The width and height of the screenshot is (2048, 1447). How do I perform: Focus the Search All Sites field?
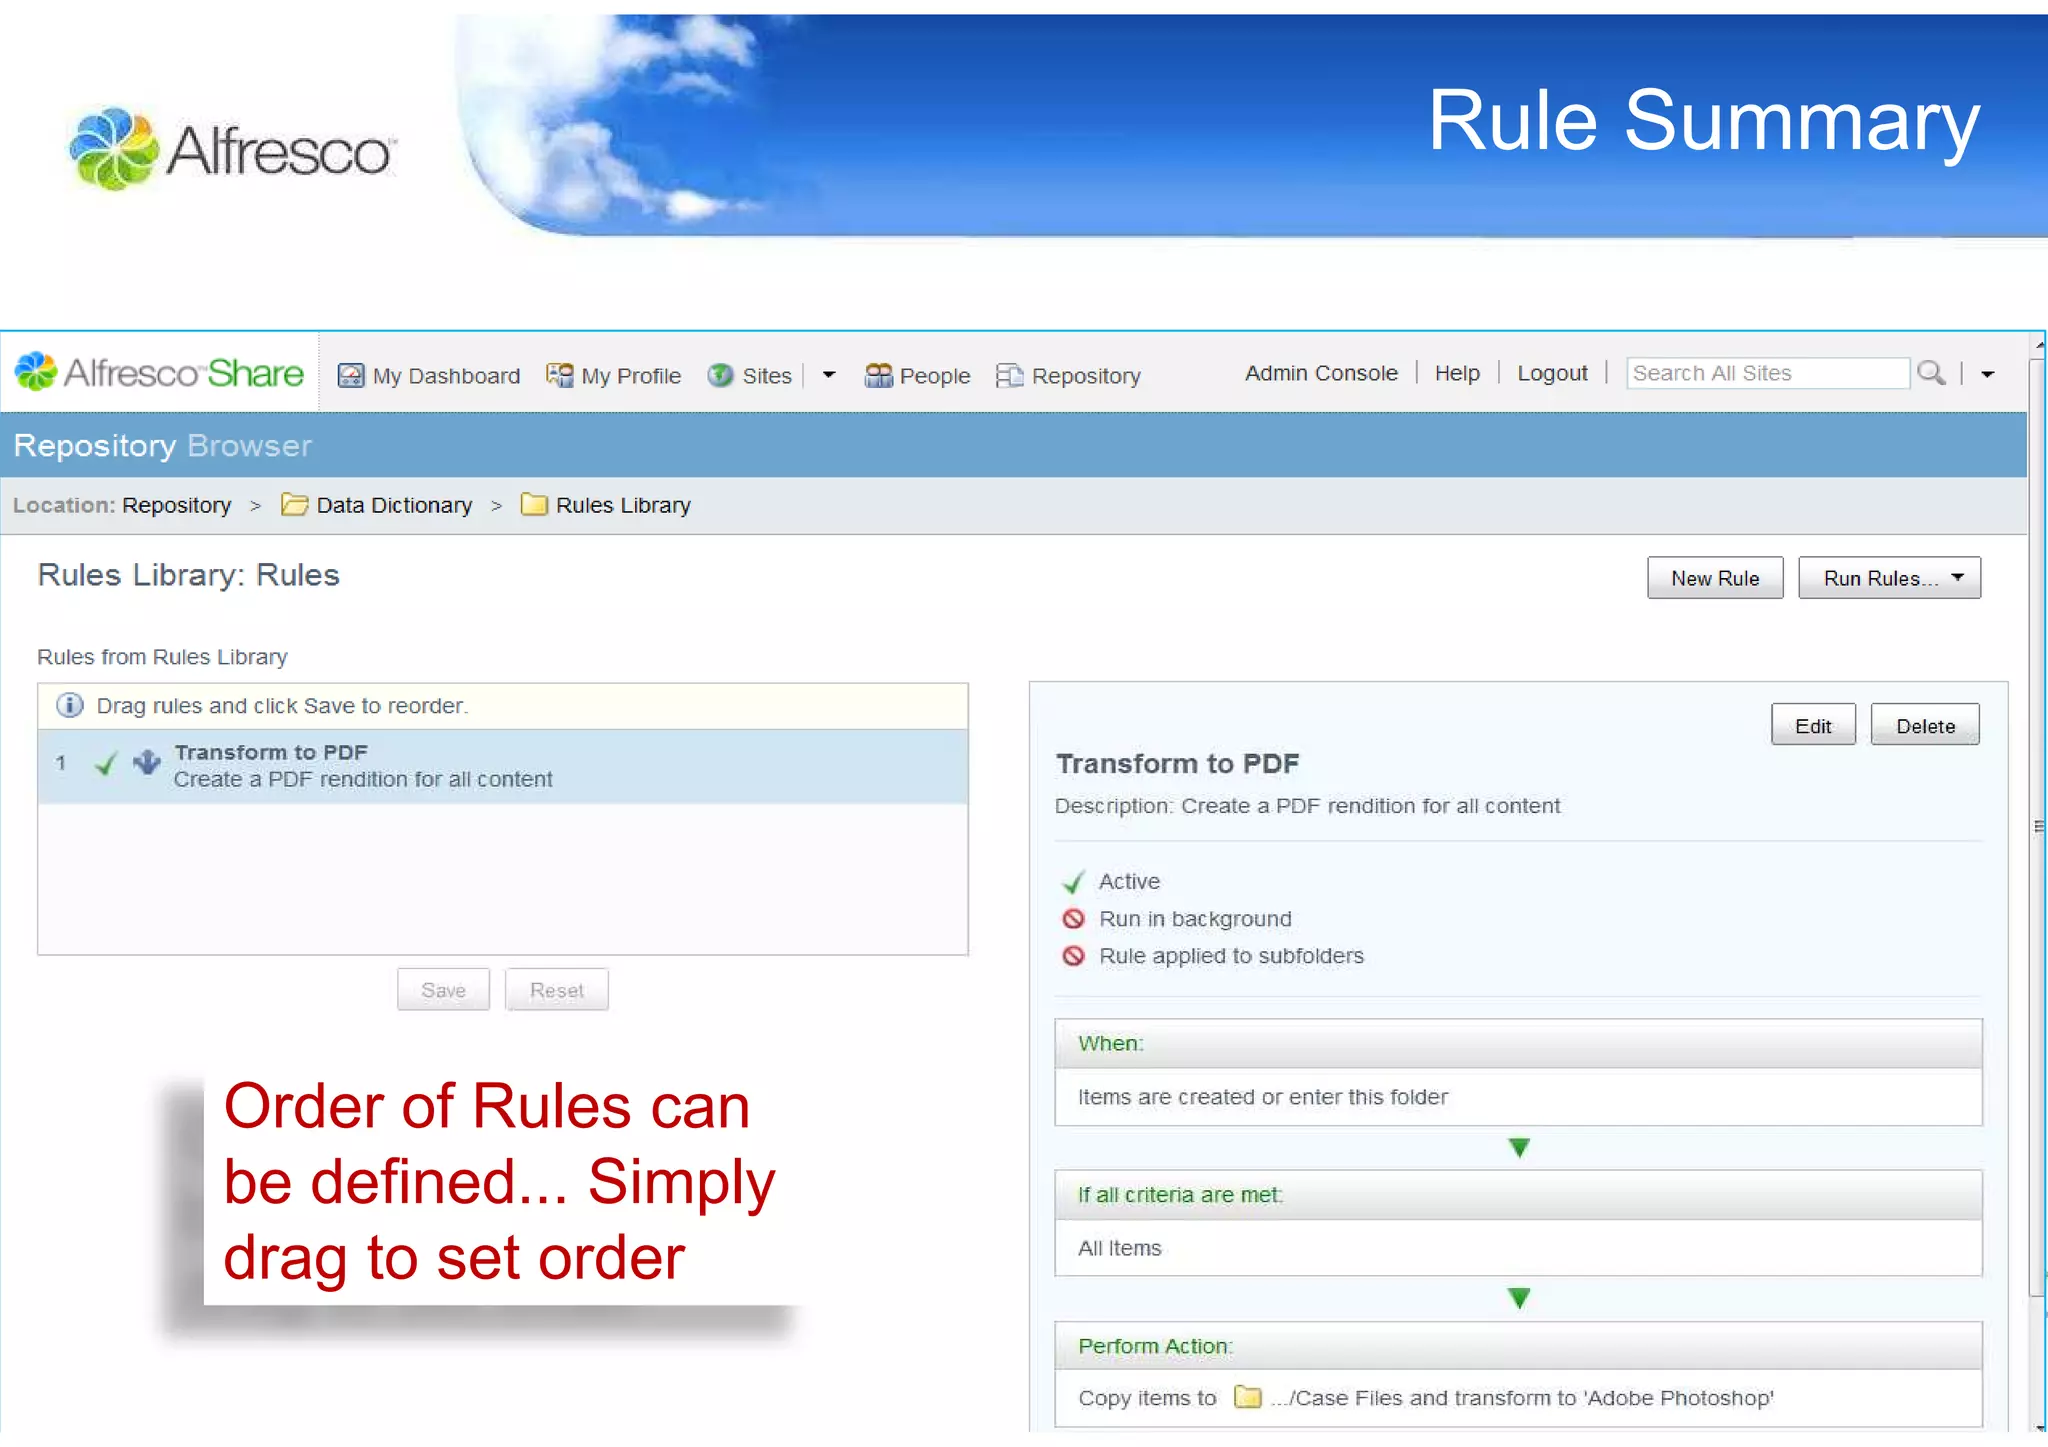[1767, 373]
